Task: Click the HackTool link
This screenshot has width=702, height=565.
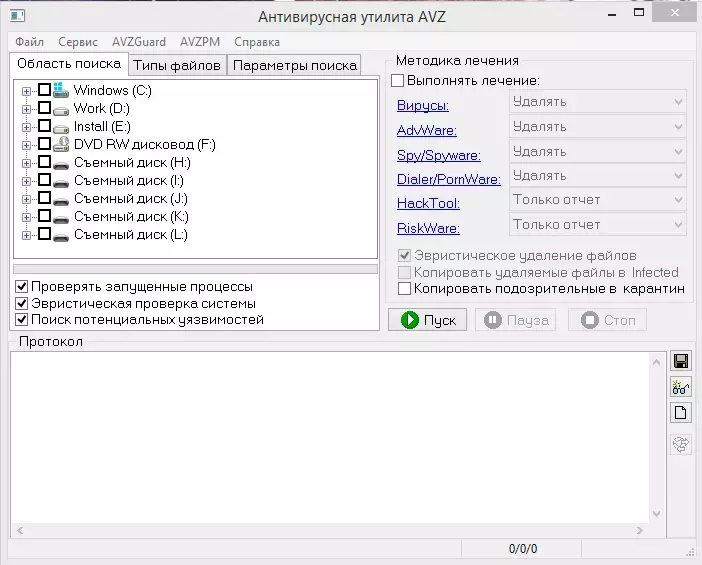Action: tap(428, 203)
